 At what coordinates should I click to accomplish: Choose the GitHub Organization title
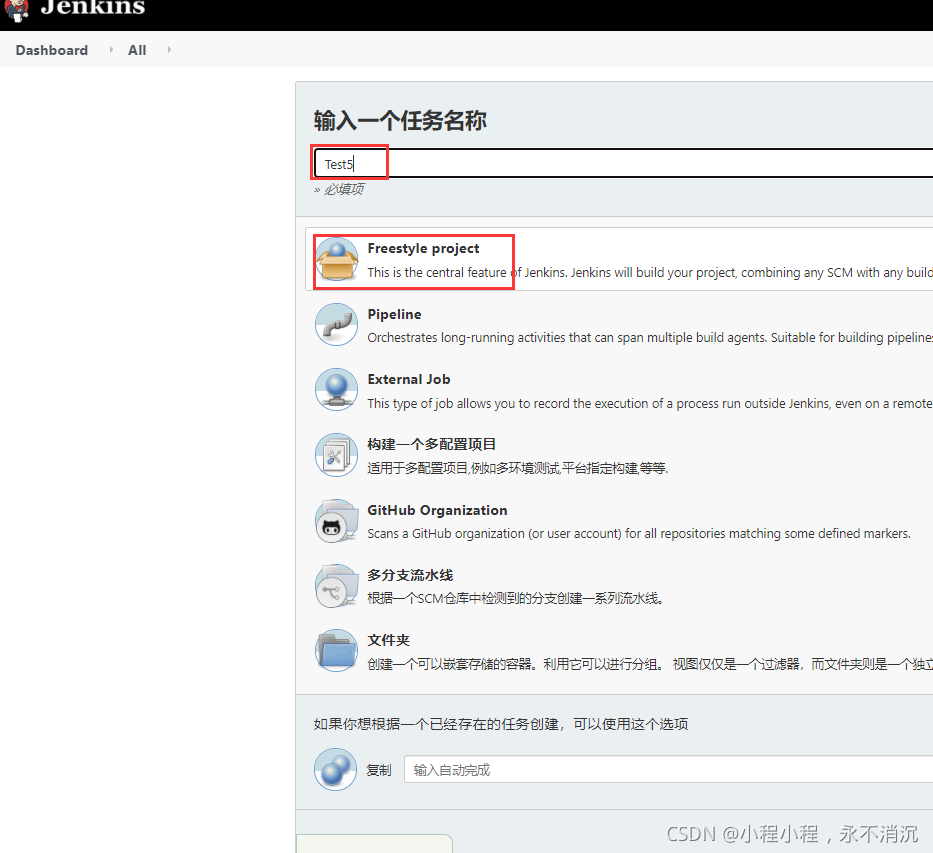coord(437,510)
